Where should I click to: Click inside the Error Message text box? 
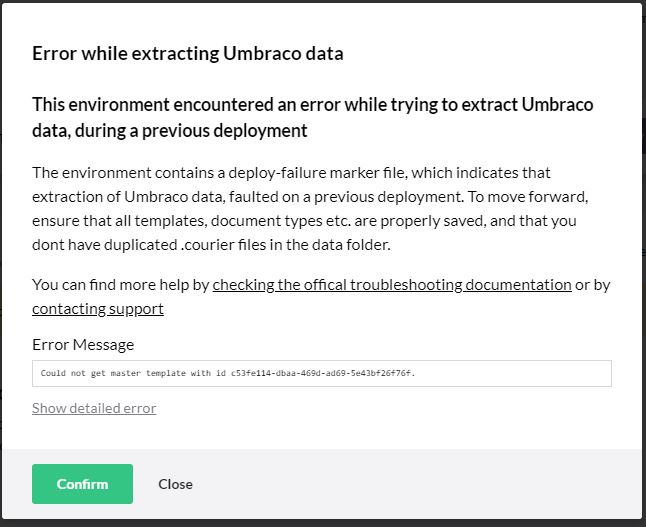[x=500, y=373]
